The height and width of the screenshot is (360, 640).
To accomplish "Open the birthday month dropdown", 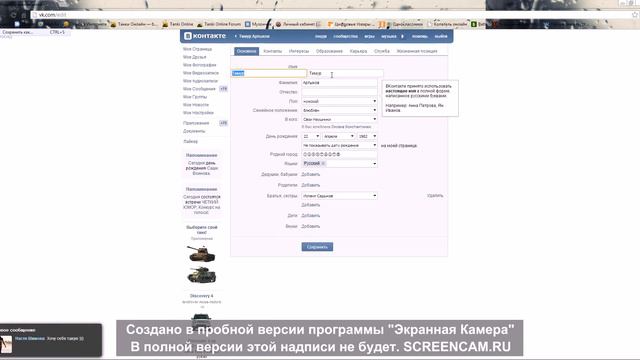I will (x=338, y=136).
